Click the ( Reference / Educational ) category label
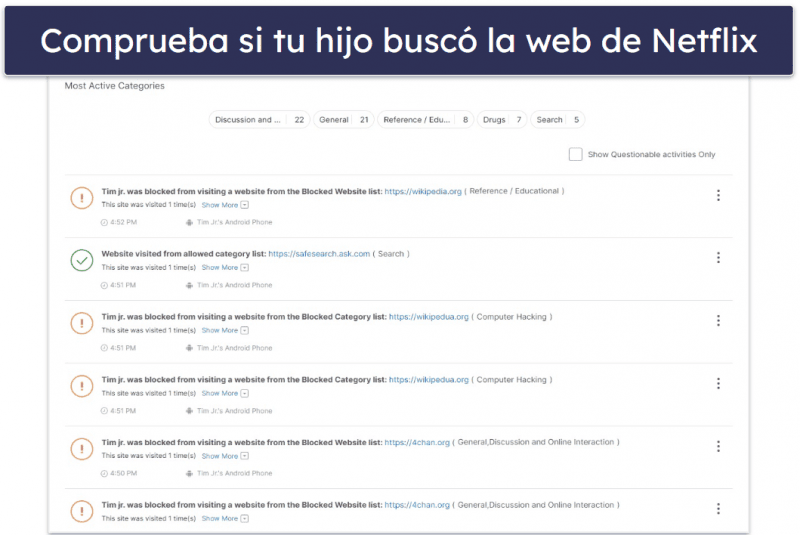 514,191
